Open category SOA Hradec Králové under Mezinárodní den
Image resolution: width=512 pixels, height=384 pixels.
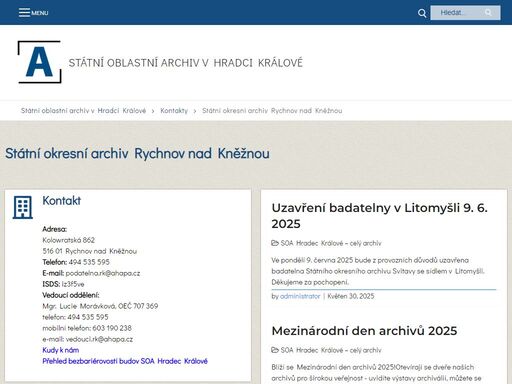pyautogui.click(x=331, y=350)
